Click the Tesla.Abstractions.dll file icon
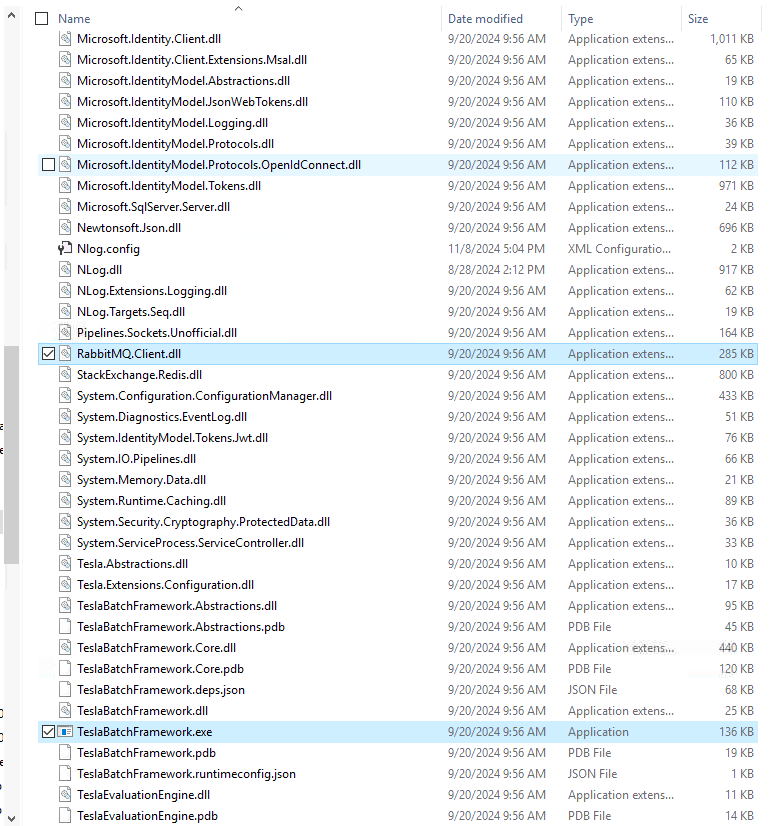The width and height of the screenshot is (778, 826). (x=65, y=564)
